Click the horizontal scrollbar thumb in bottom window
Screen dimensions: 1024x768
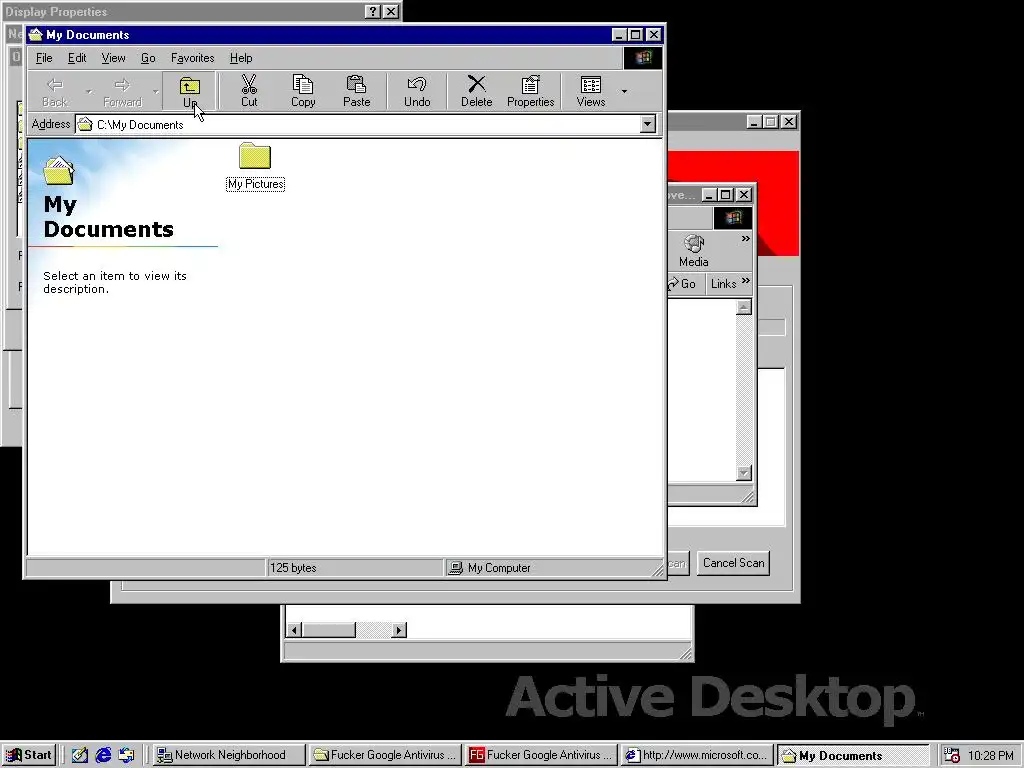(x=328, y=630)
